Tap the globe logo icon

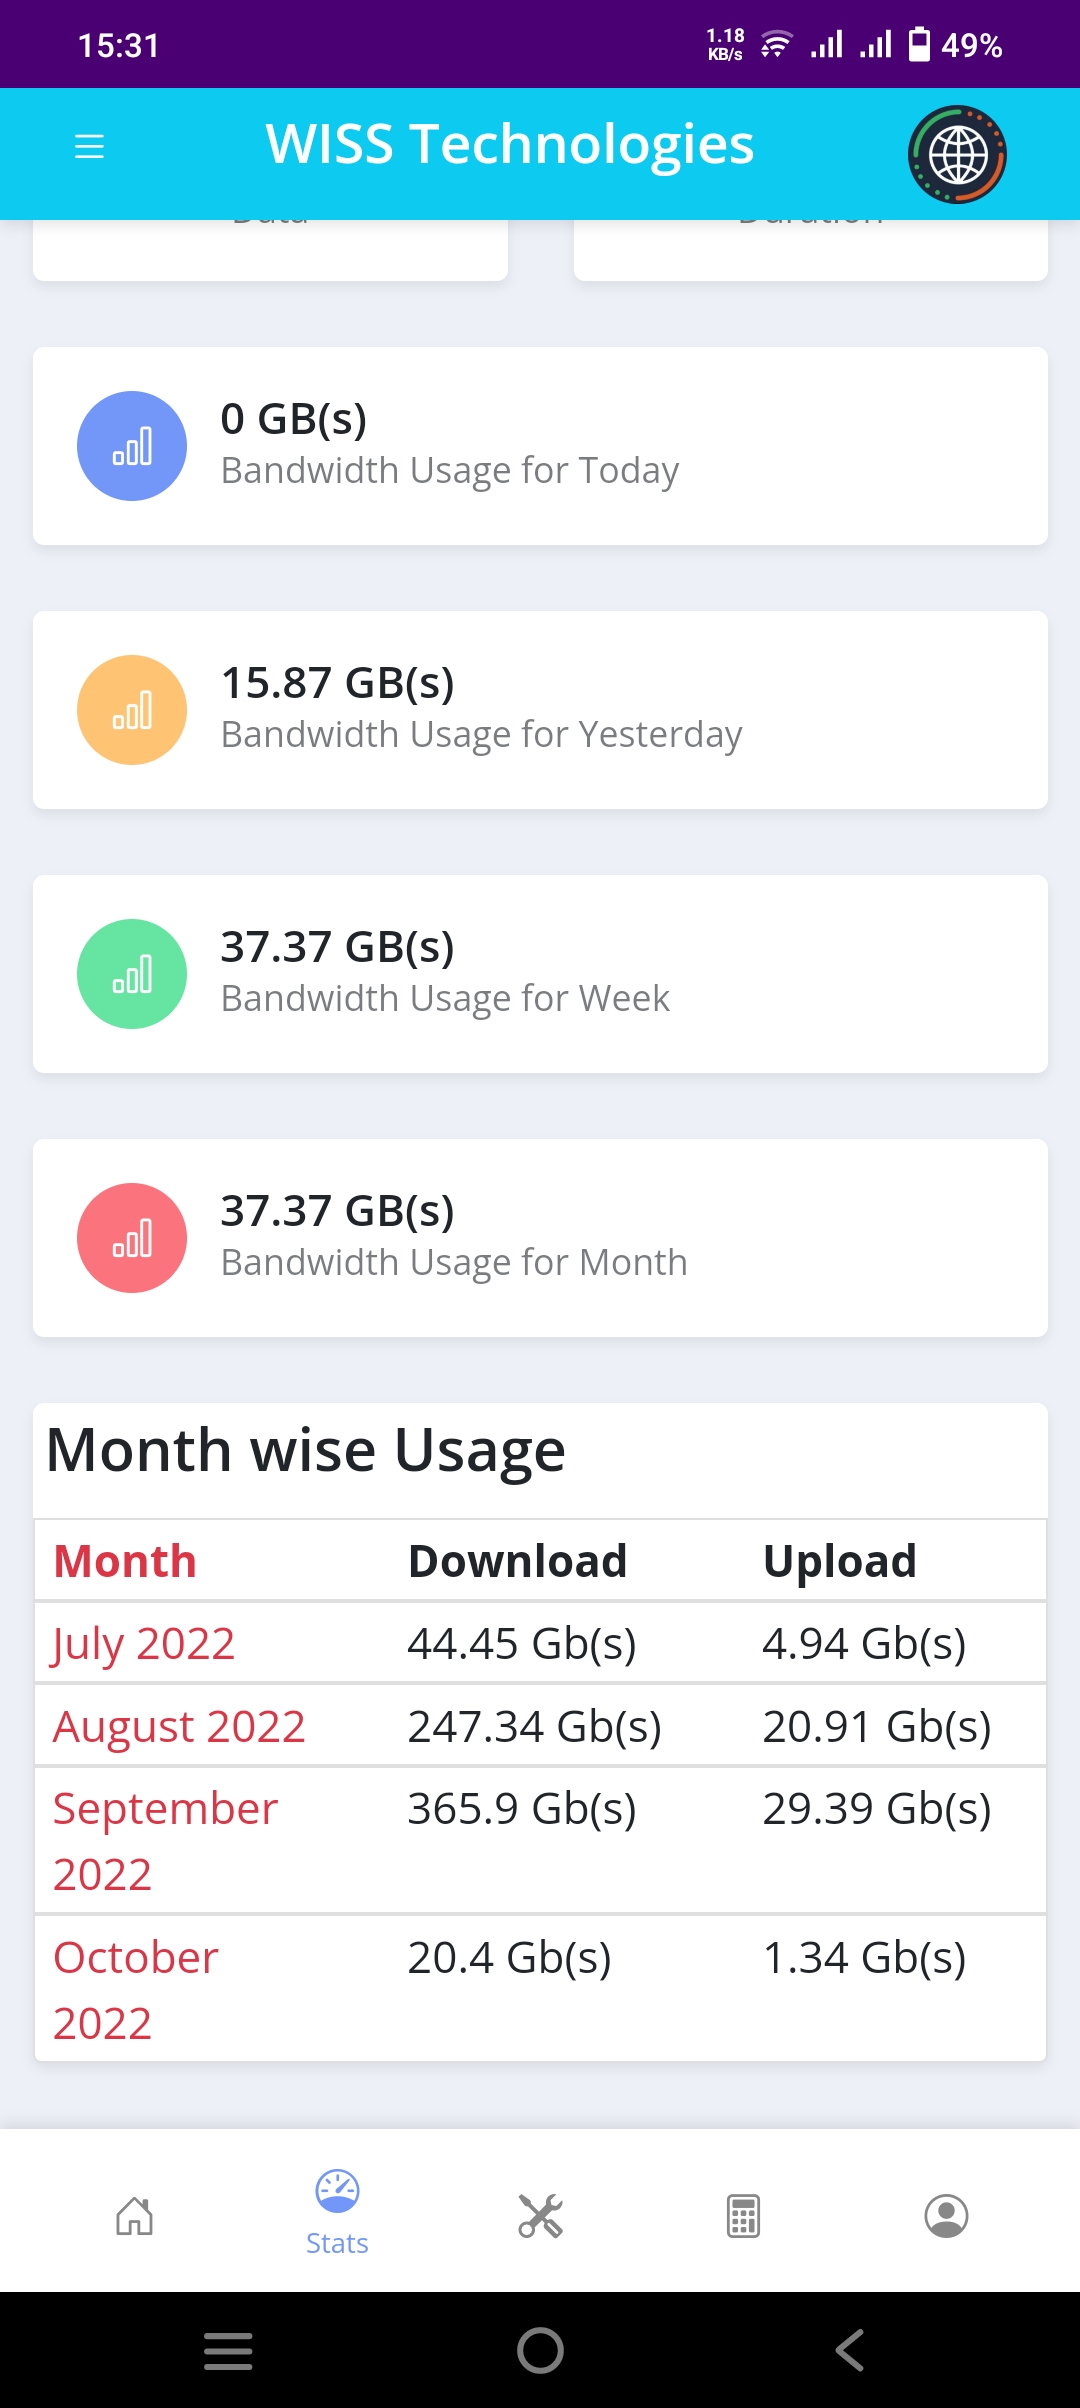[957, 155]
